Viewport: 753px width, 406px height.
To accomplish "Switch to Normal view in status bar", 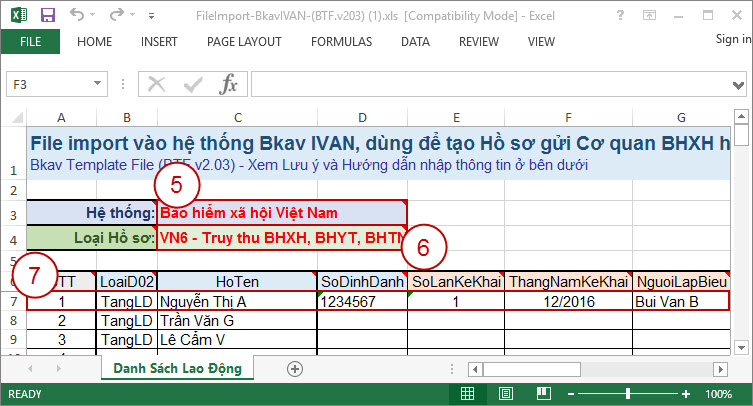I will point(467,394).
